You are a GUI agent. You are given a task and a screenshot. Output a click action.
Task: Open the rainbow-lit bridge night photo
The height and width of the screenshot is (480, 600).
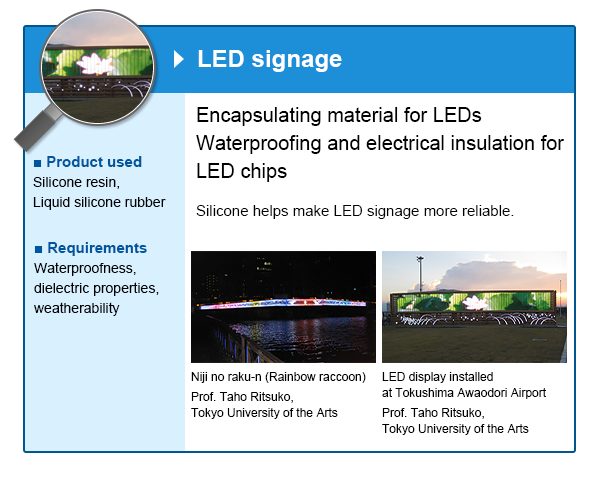point(283,306)
